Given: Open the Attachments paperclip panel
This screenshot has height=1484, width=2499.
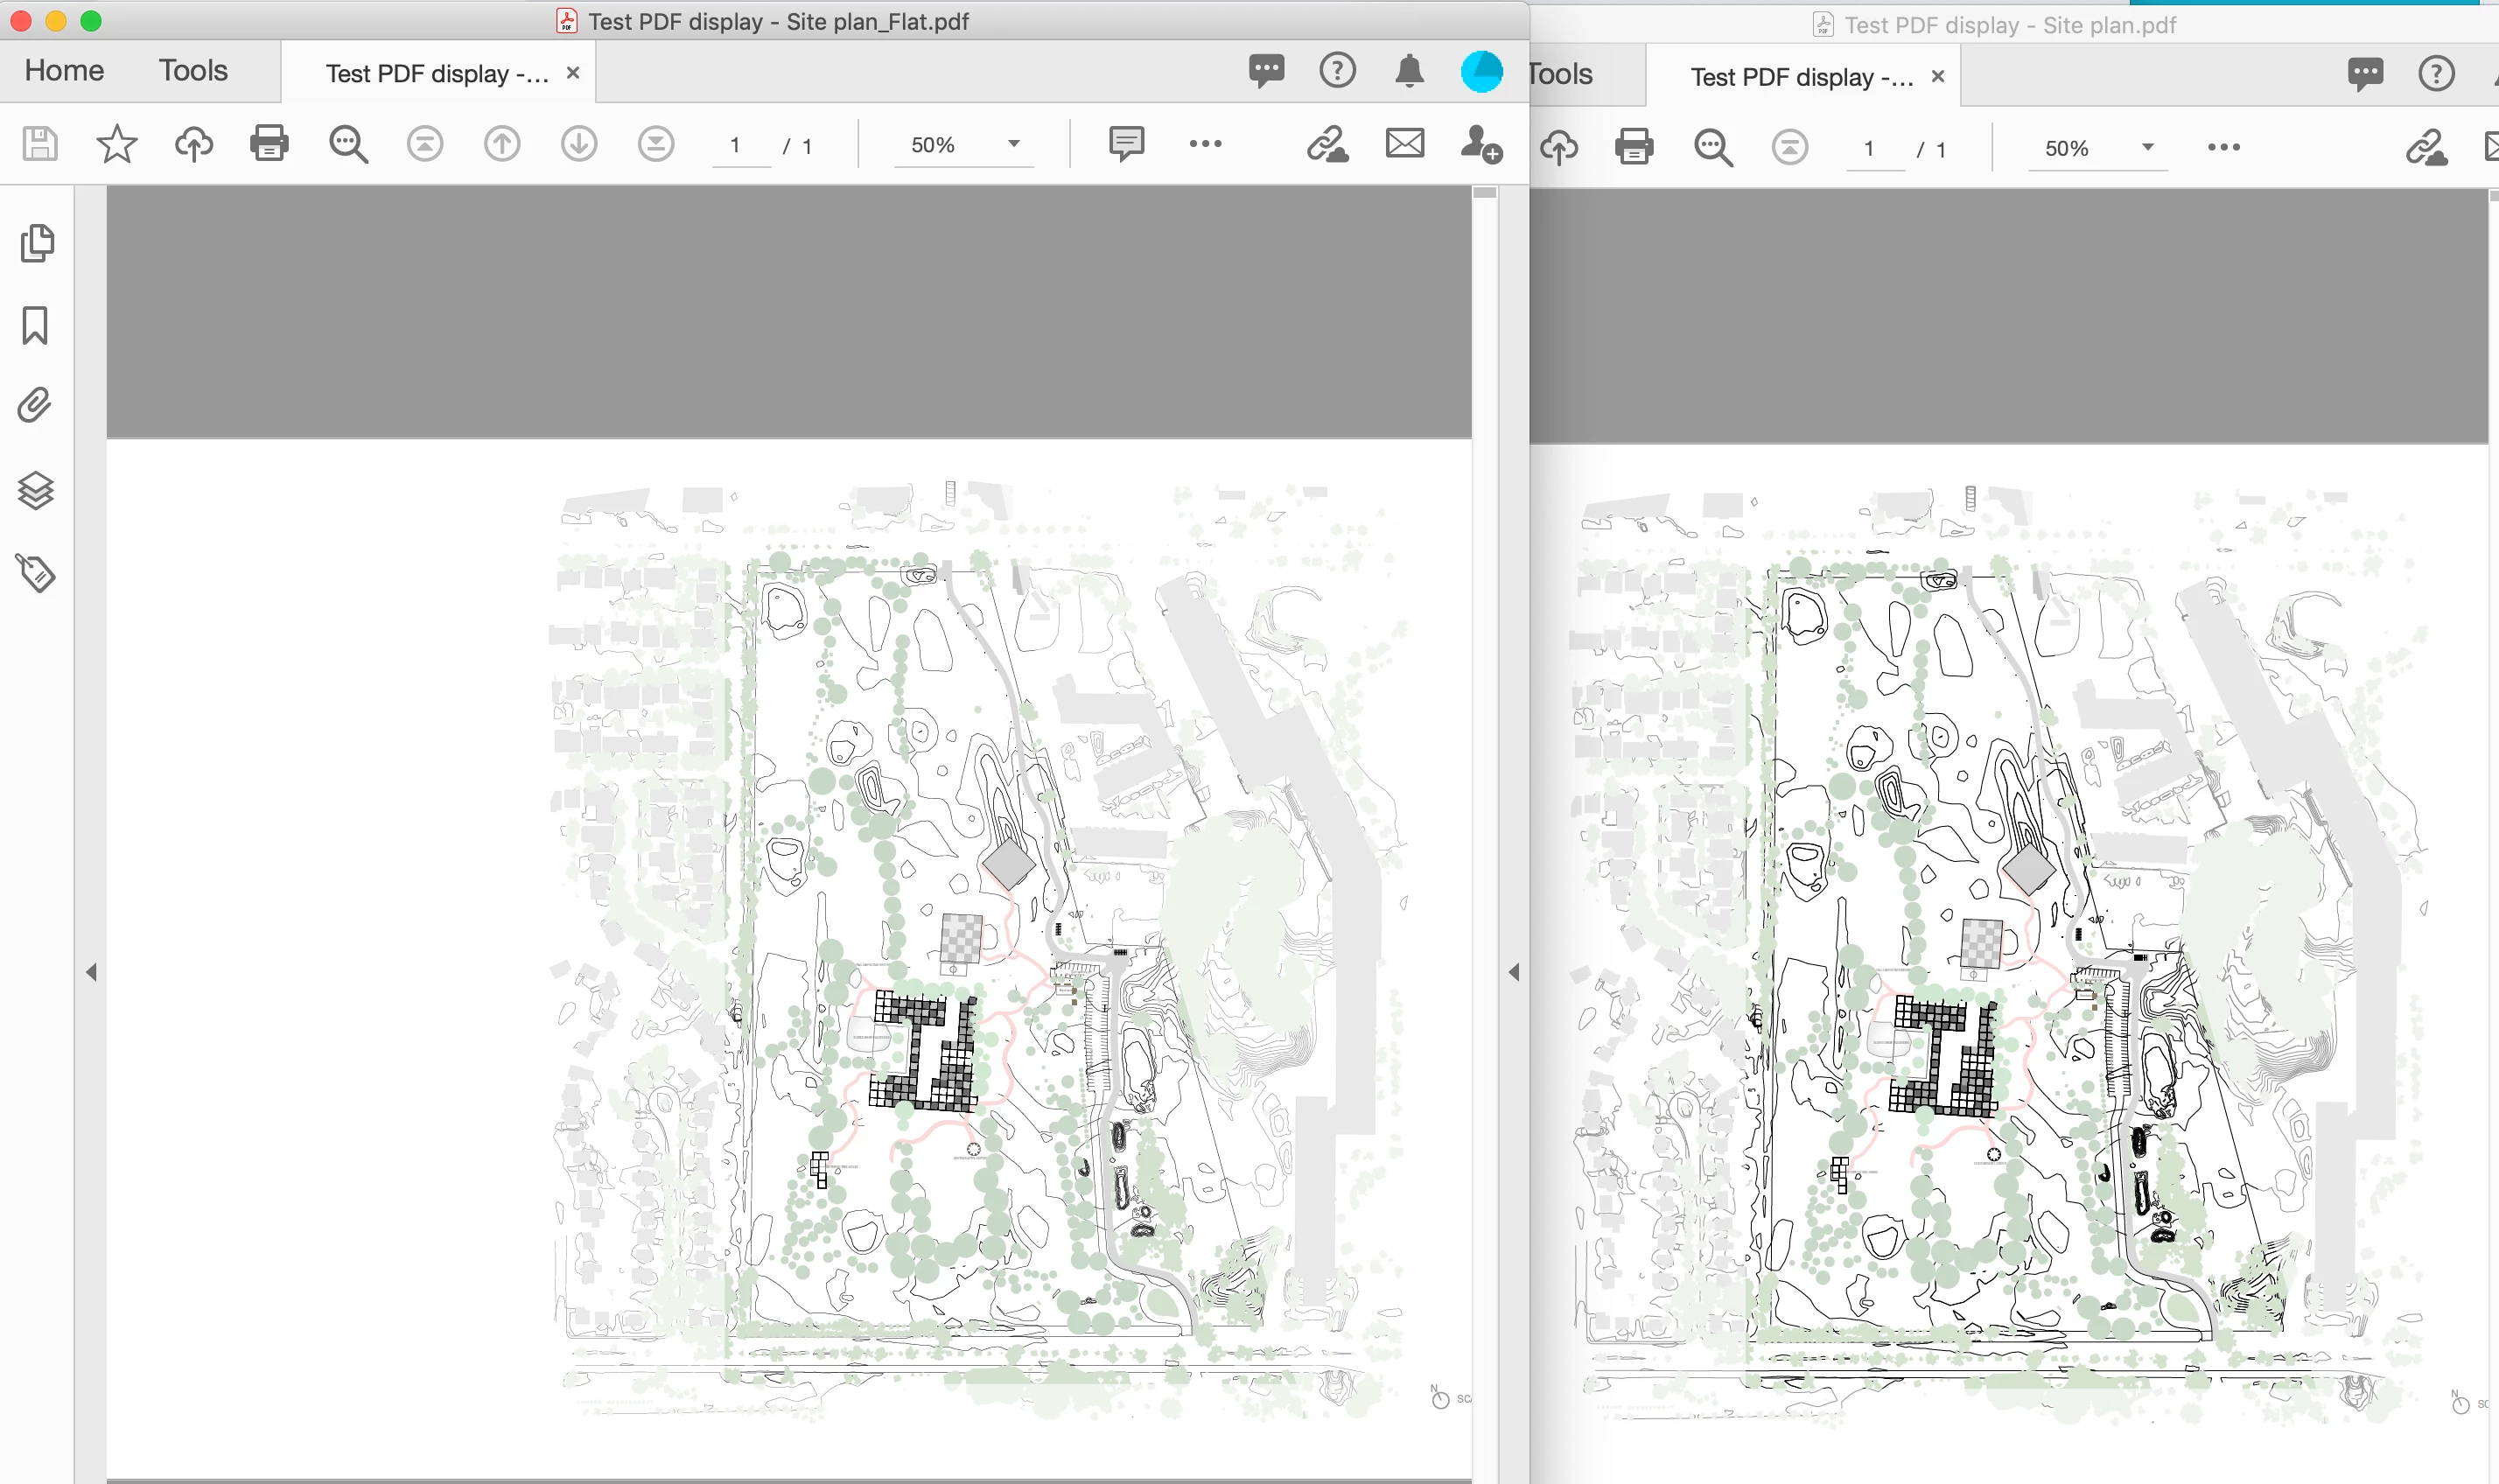Looking at the screenshot, I should [36, 406].
